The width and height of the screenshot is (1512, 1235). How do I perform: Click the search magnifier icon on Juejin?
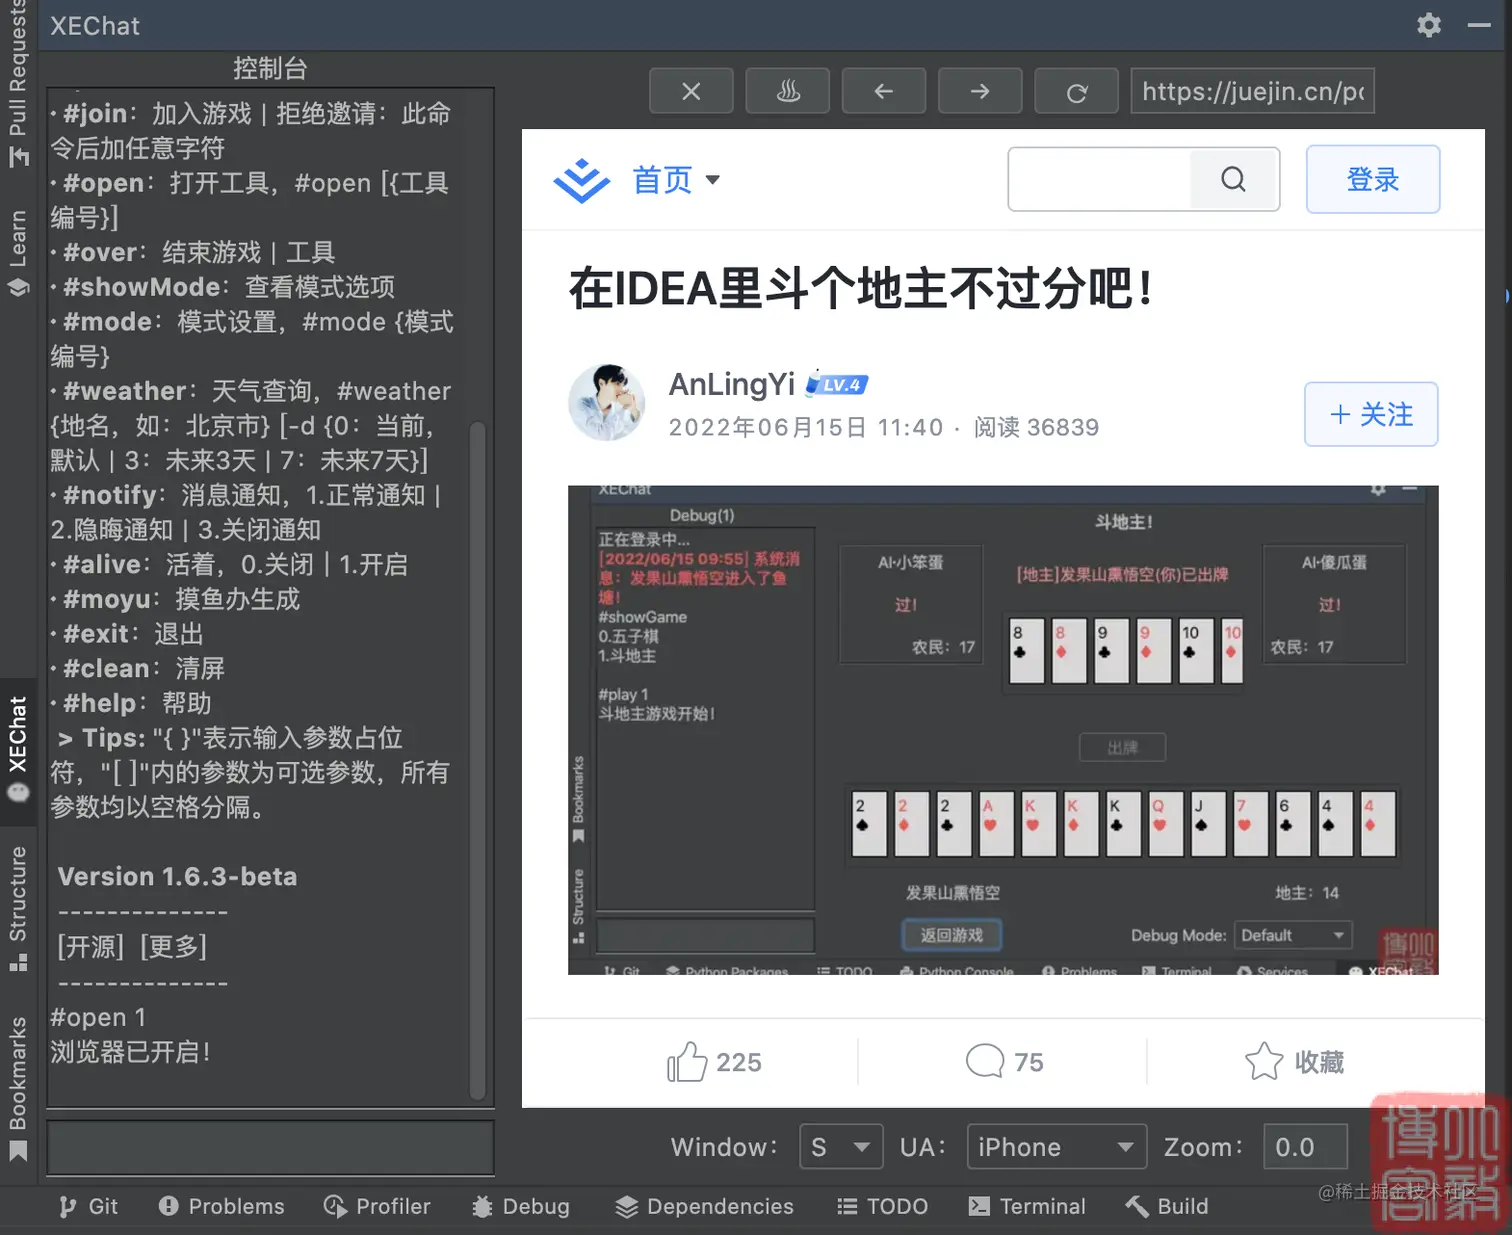(1234, 179)
